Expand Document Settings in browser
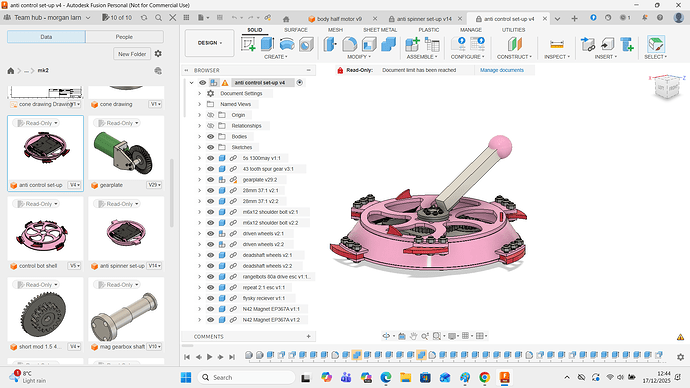This screenshot has width=690, height=388. tap(199, 93)
